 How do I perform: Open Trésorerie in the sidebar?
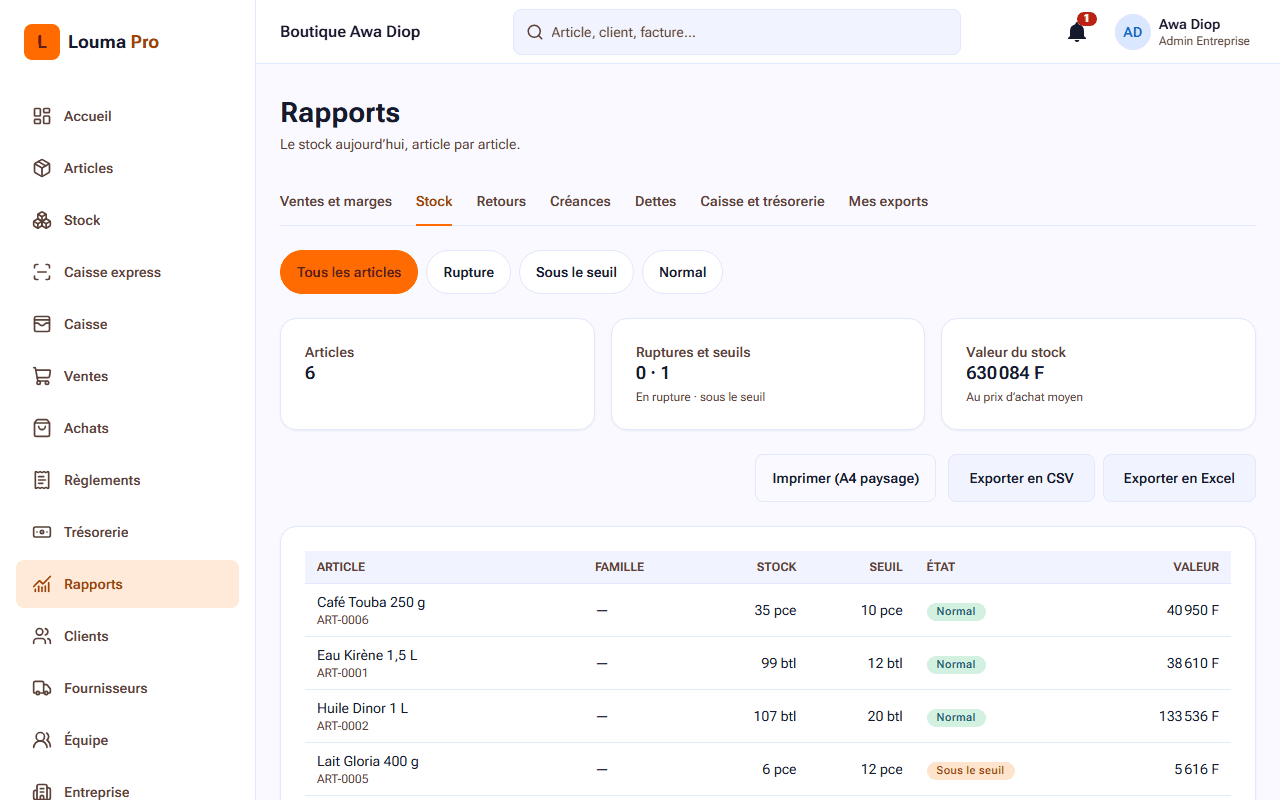point(127,532)
